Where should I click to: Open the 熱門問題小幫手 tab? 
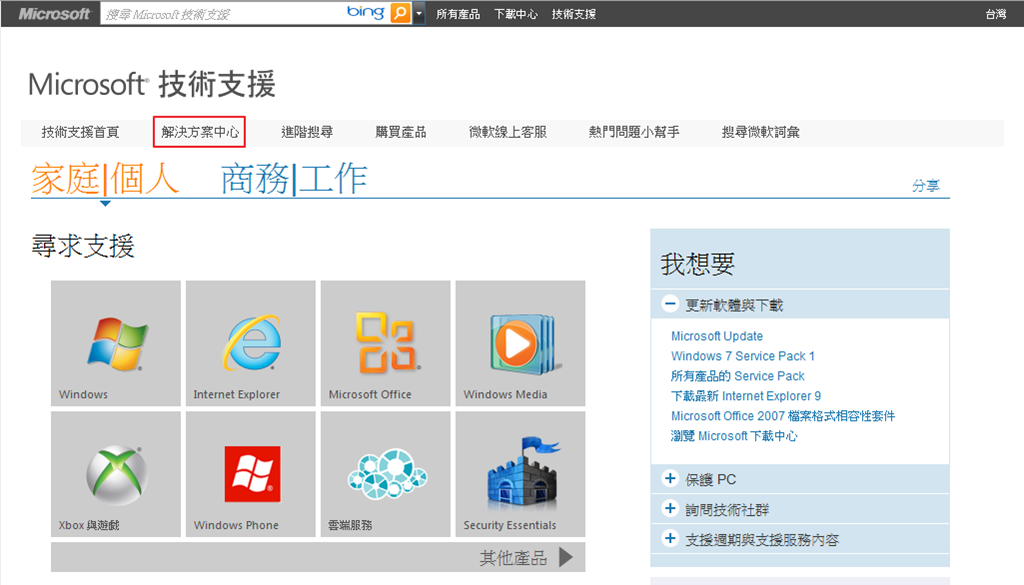634,132
